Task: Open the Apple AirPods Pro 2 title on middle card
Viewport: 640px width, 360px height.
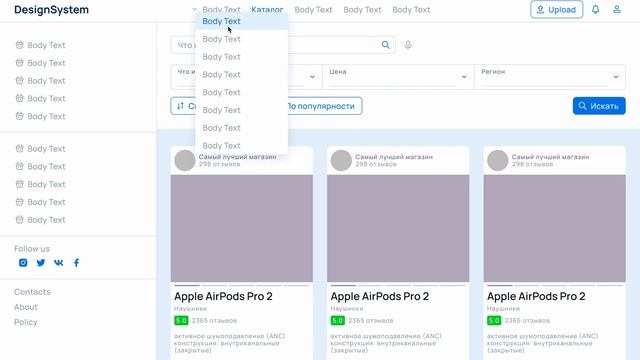Action: [380, 296]
